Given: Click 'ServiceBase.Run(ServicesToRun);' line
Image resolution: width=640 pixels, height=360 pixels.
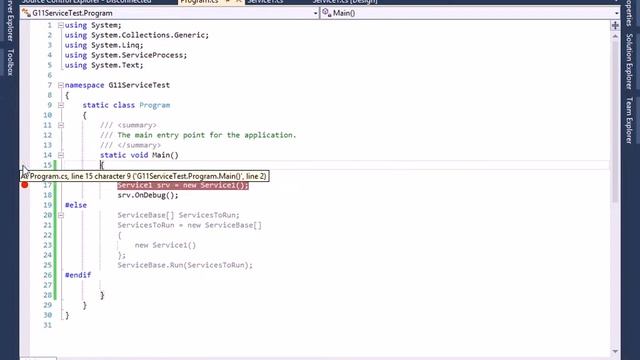Looking at the screenshot, I should click(x=185, y=265).
